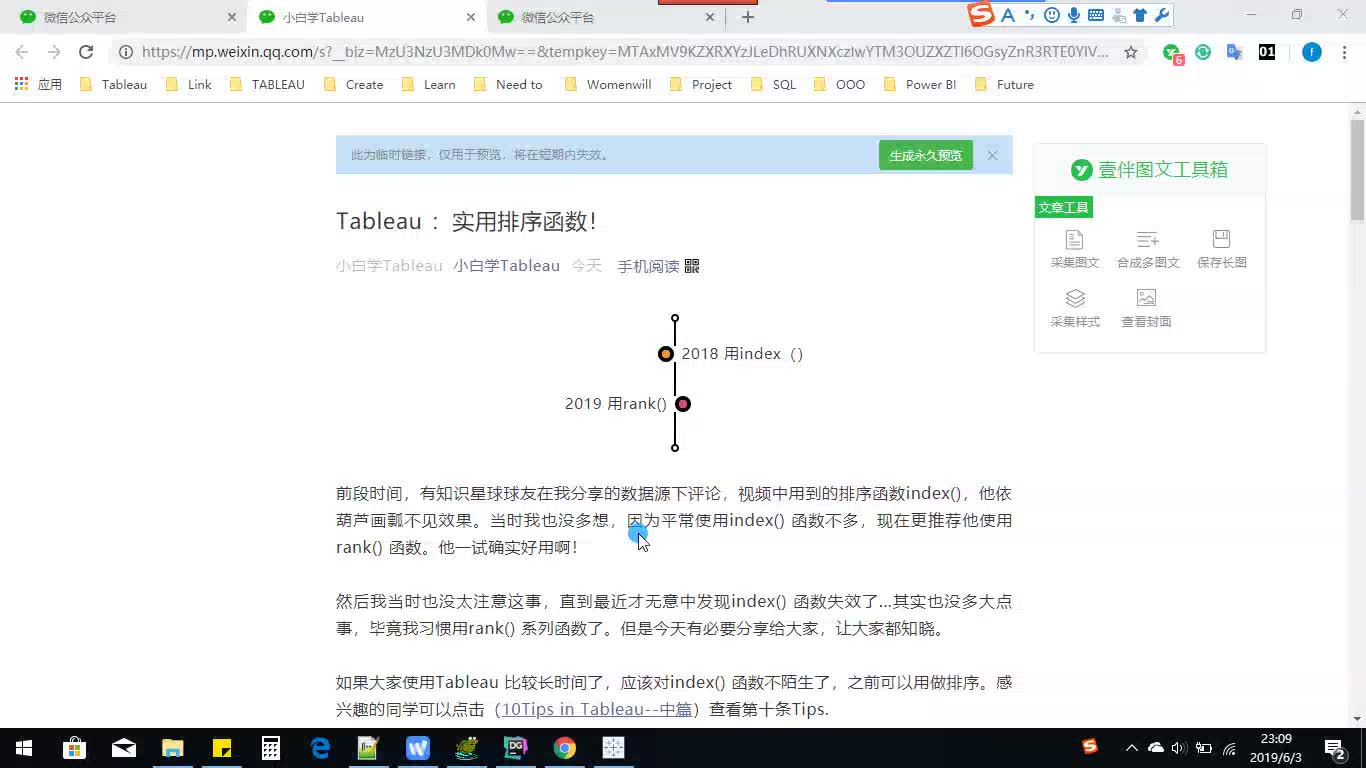Toggle Sogou punctuation mode icon
The image size is (1366, 768).
pos(1030,15)
